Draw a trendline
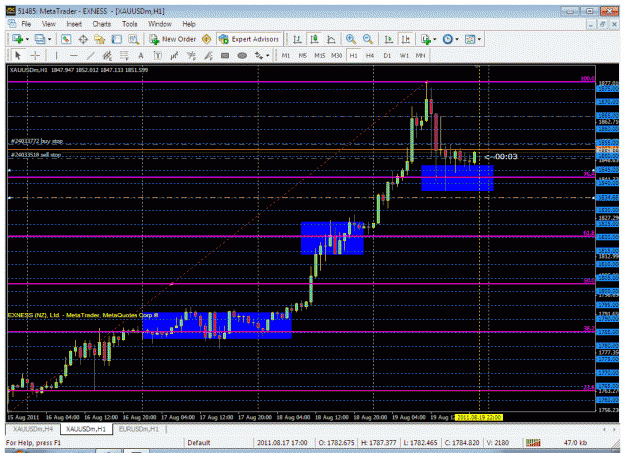The height and width of the screenshot is (453, 625). tap(90, 55)
